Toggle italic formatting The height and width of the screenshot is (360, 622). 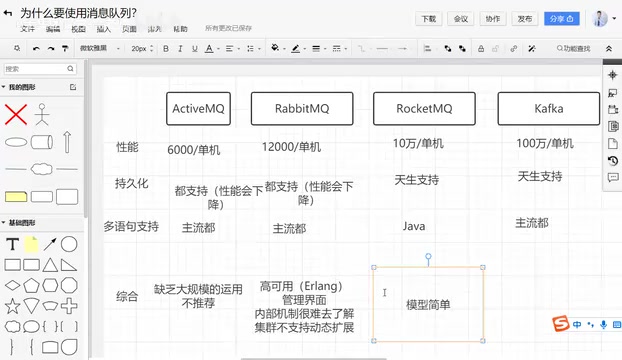(x=180, y=48)
